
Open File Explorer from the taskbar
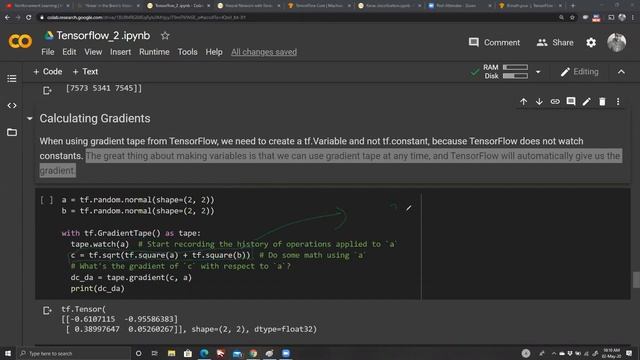click(x=171, y=353)
